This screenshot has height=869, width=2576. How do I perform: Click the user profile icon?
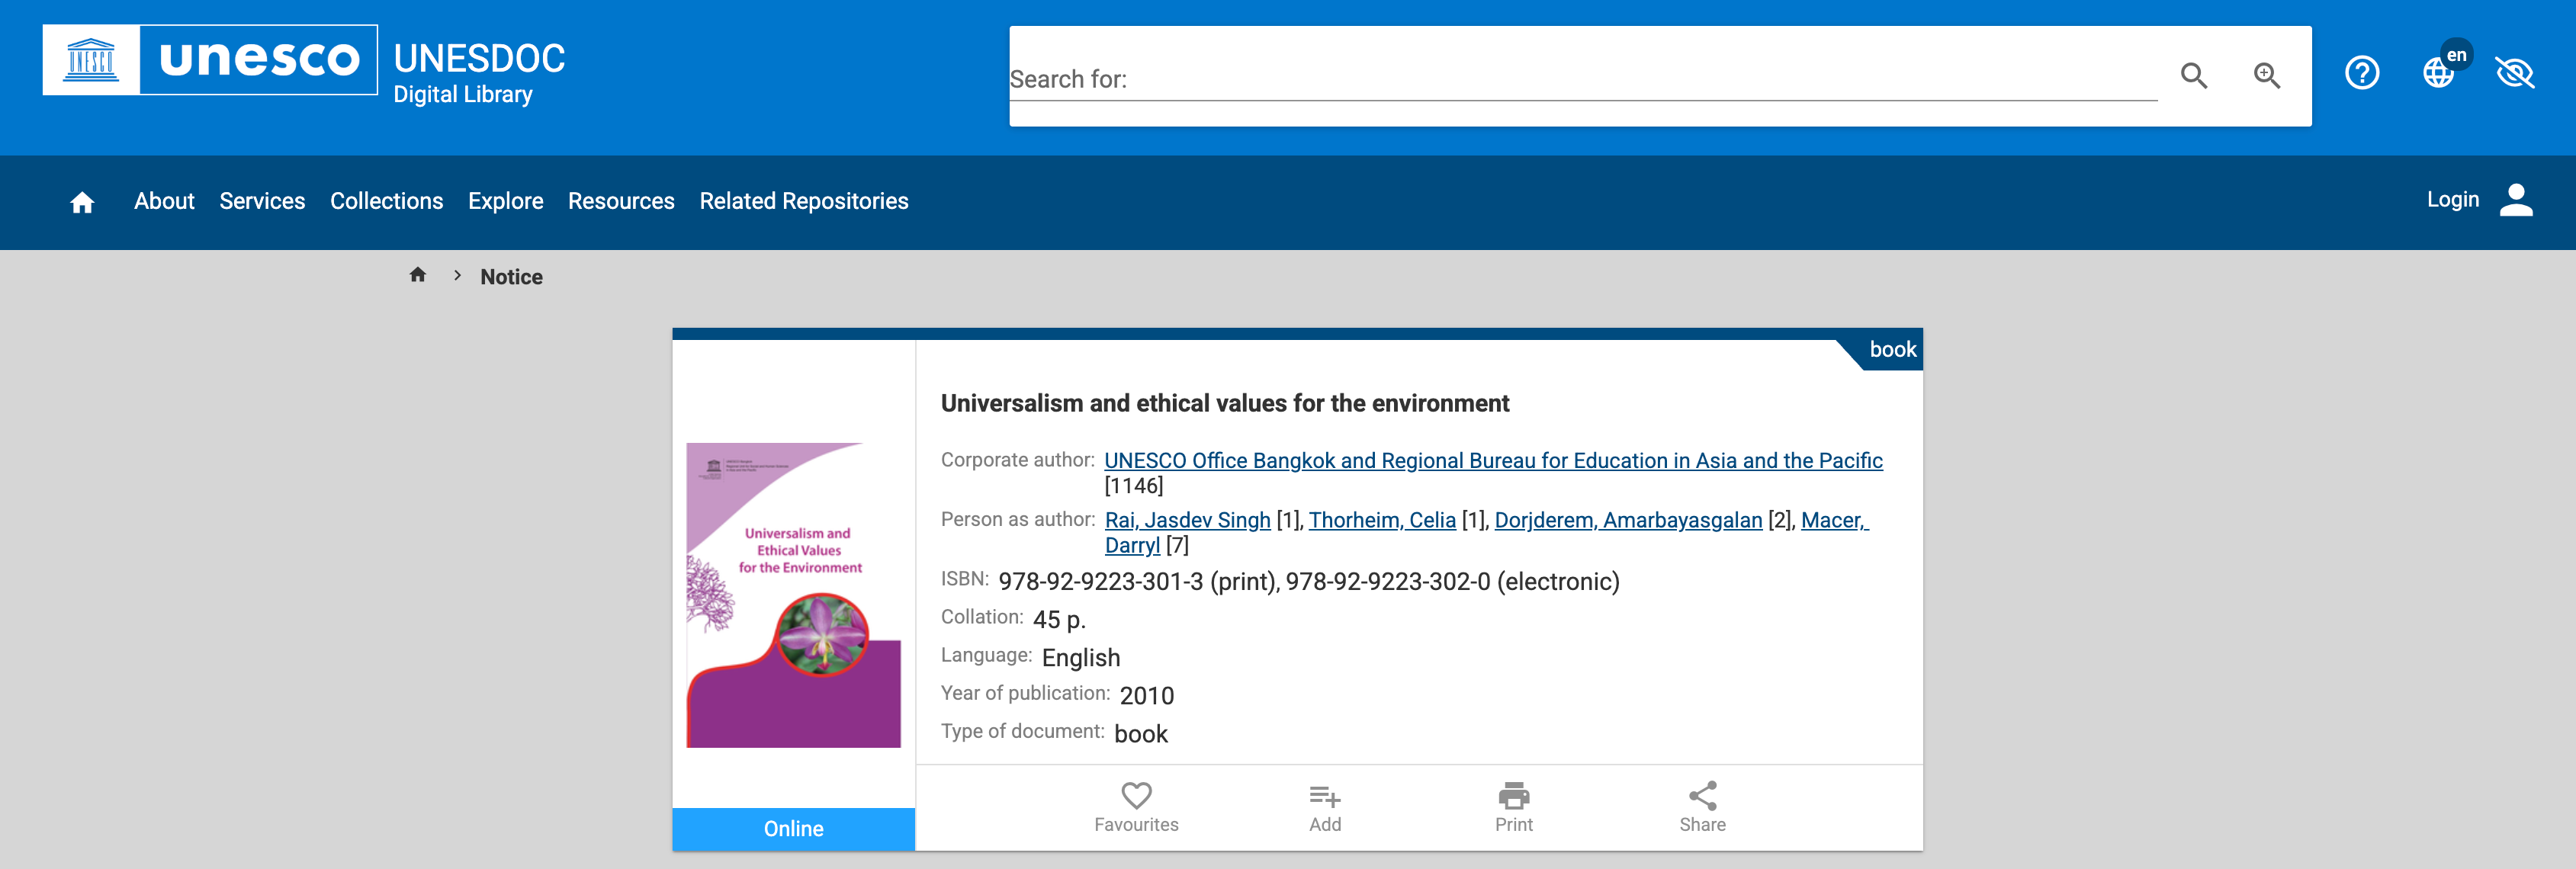coord(2515,200)
